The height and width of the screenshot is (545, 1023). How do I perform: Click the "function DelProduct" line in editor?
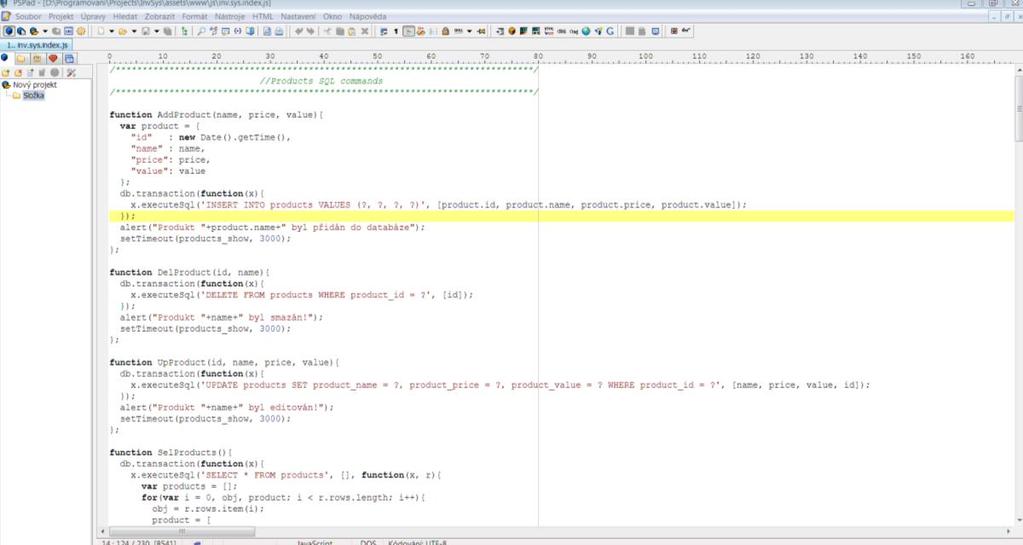pyautogui.click(x=190, y=272)
